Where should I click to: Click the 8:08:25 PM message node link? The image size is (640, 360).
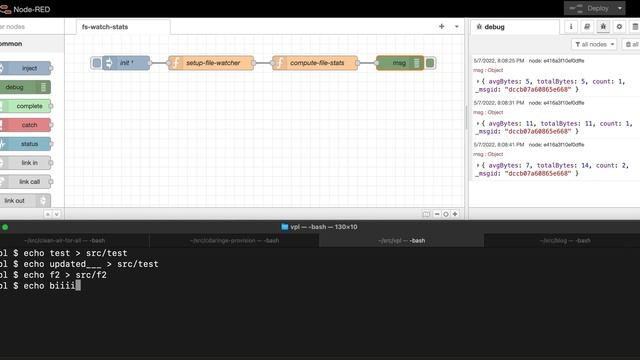tap(556, 60)
